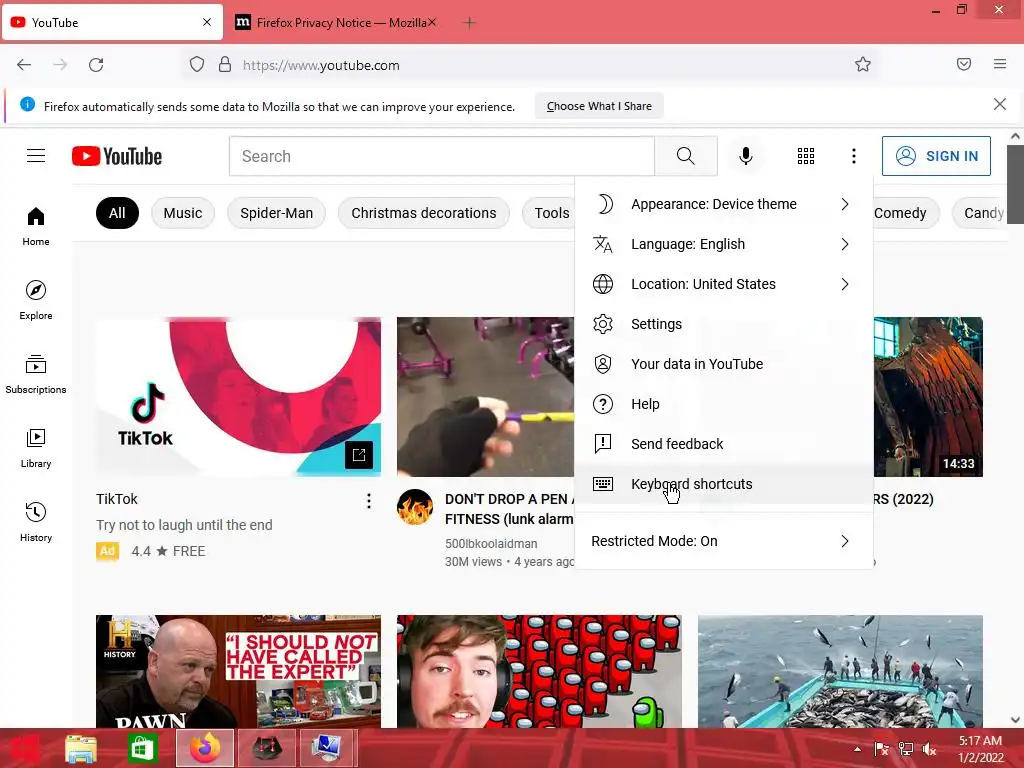Show hidden tray icons arrow
The image size is (1024, 768).
(857, 749)
